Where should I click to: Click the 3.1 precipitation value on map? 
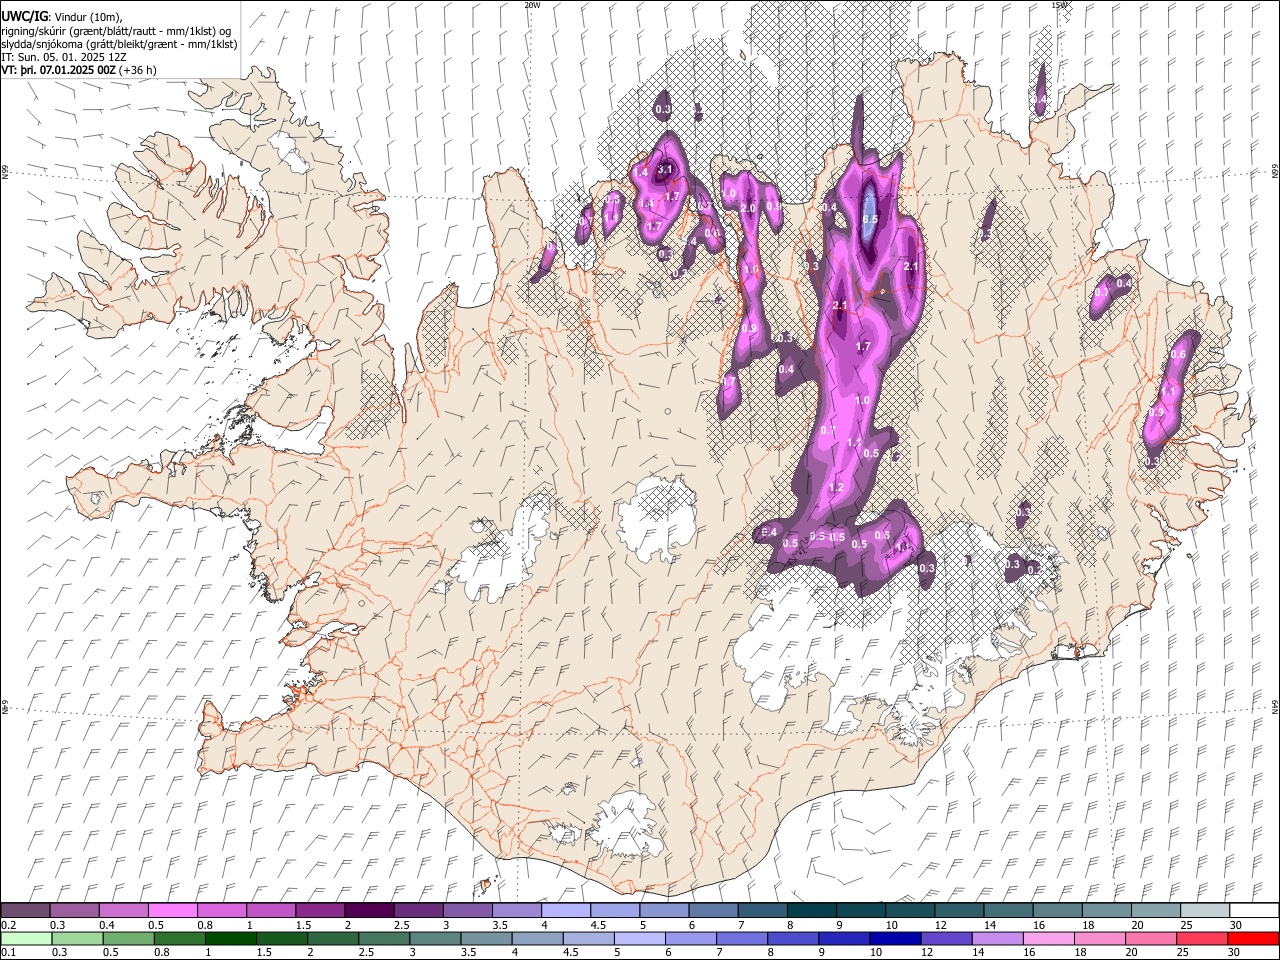tap(664, 170)
